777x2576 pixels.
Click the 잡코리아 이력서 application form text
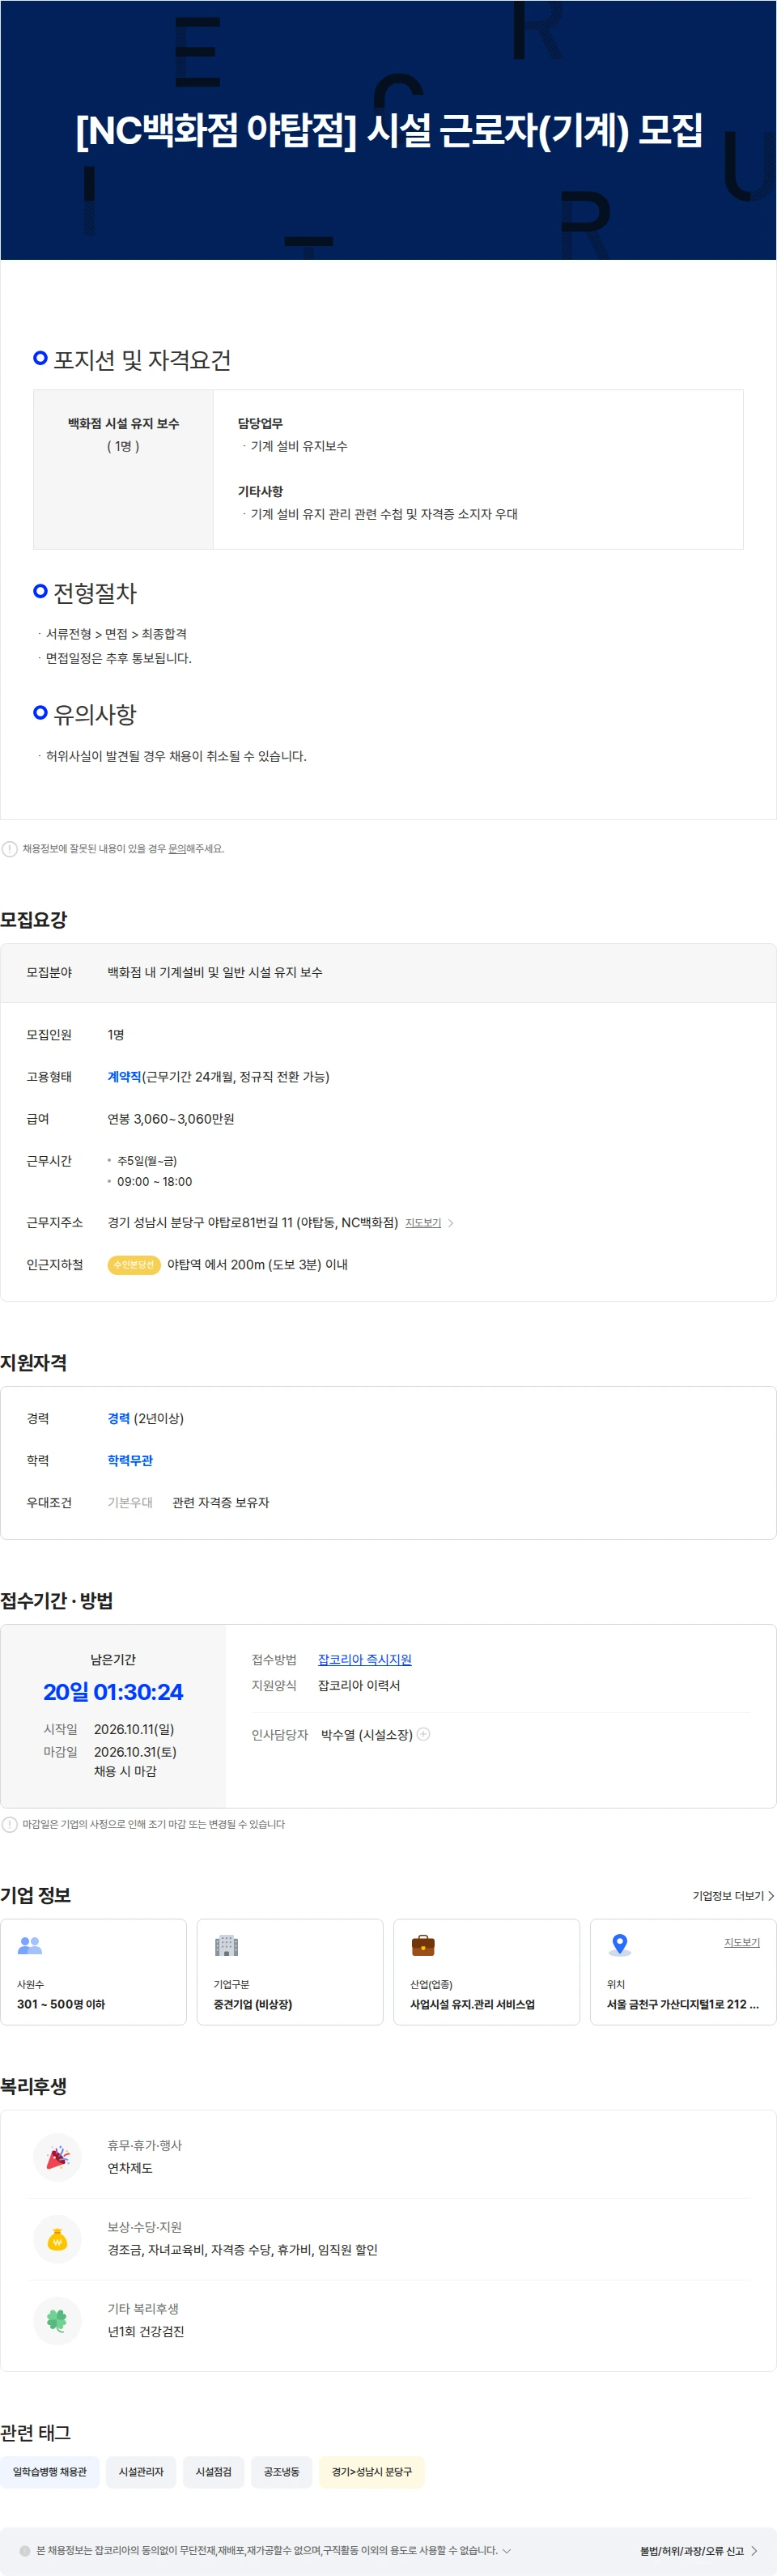pyautogui.click(x=359, y=1686)
